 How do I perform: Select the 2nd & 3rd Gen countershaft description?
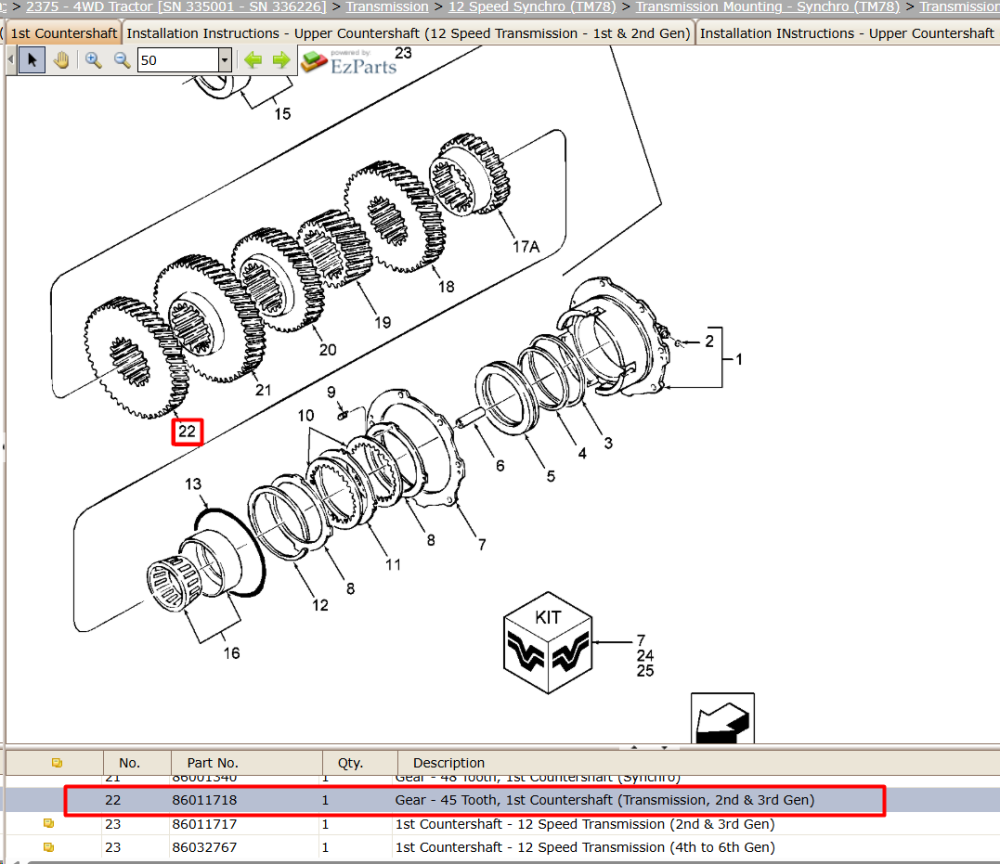coord(585,824)
